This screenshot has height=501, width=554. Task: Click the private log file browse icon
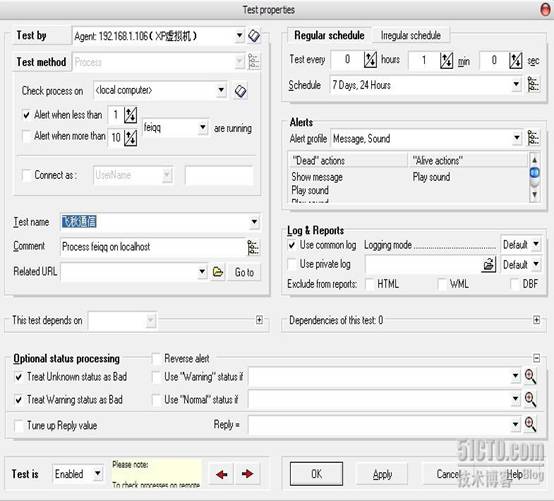[x=488, y=265]
